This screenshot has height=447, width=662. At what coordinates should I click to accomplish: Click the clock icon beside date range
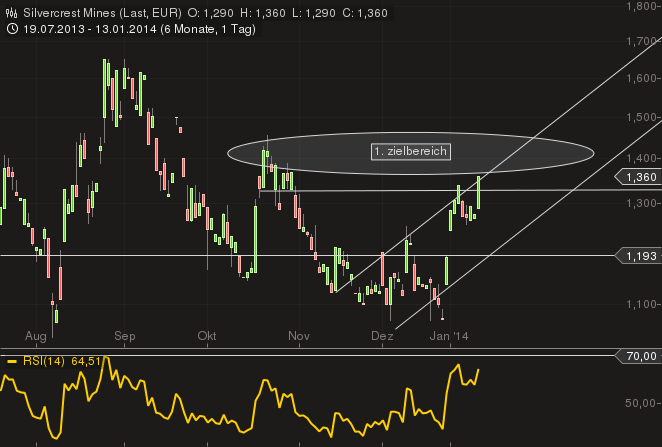[x=11, y=28]
